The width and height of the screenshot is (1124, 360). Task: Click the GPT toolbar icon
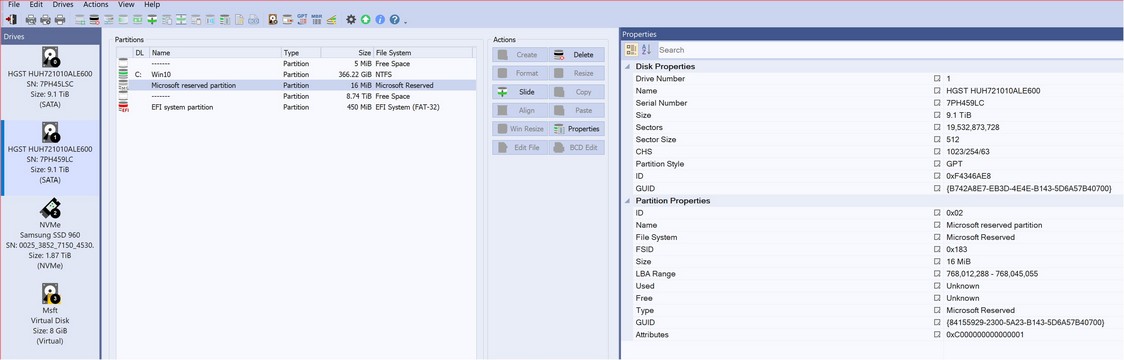point(302,19)
